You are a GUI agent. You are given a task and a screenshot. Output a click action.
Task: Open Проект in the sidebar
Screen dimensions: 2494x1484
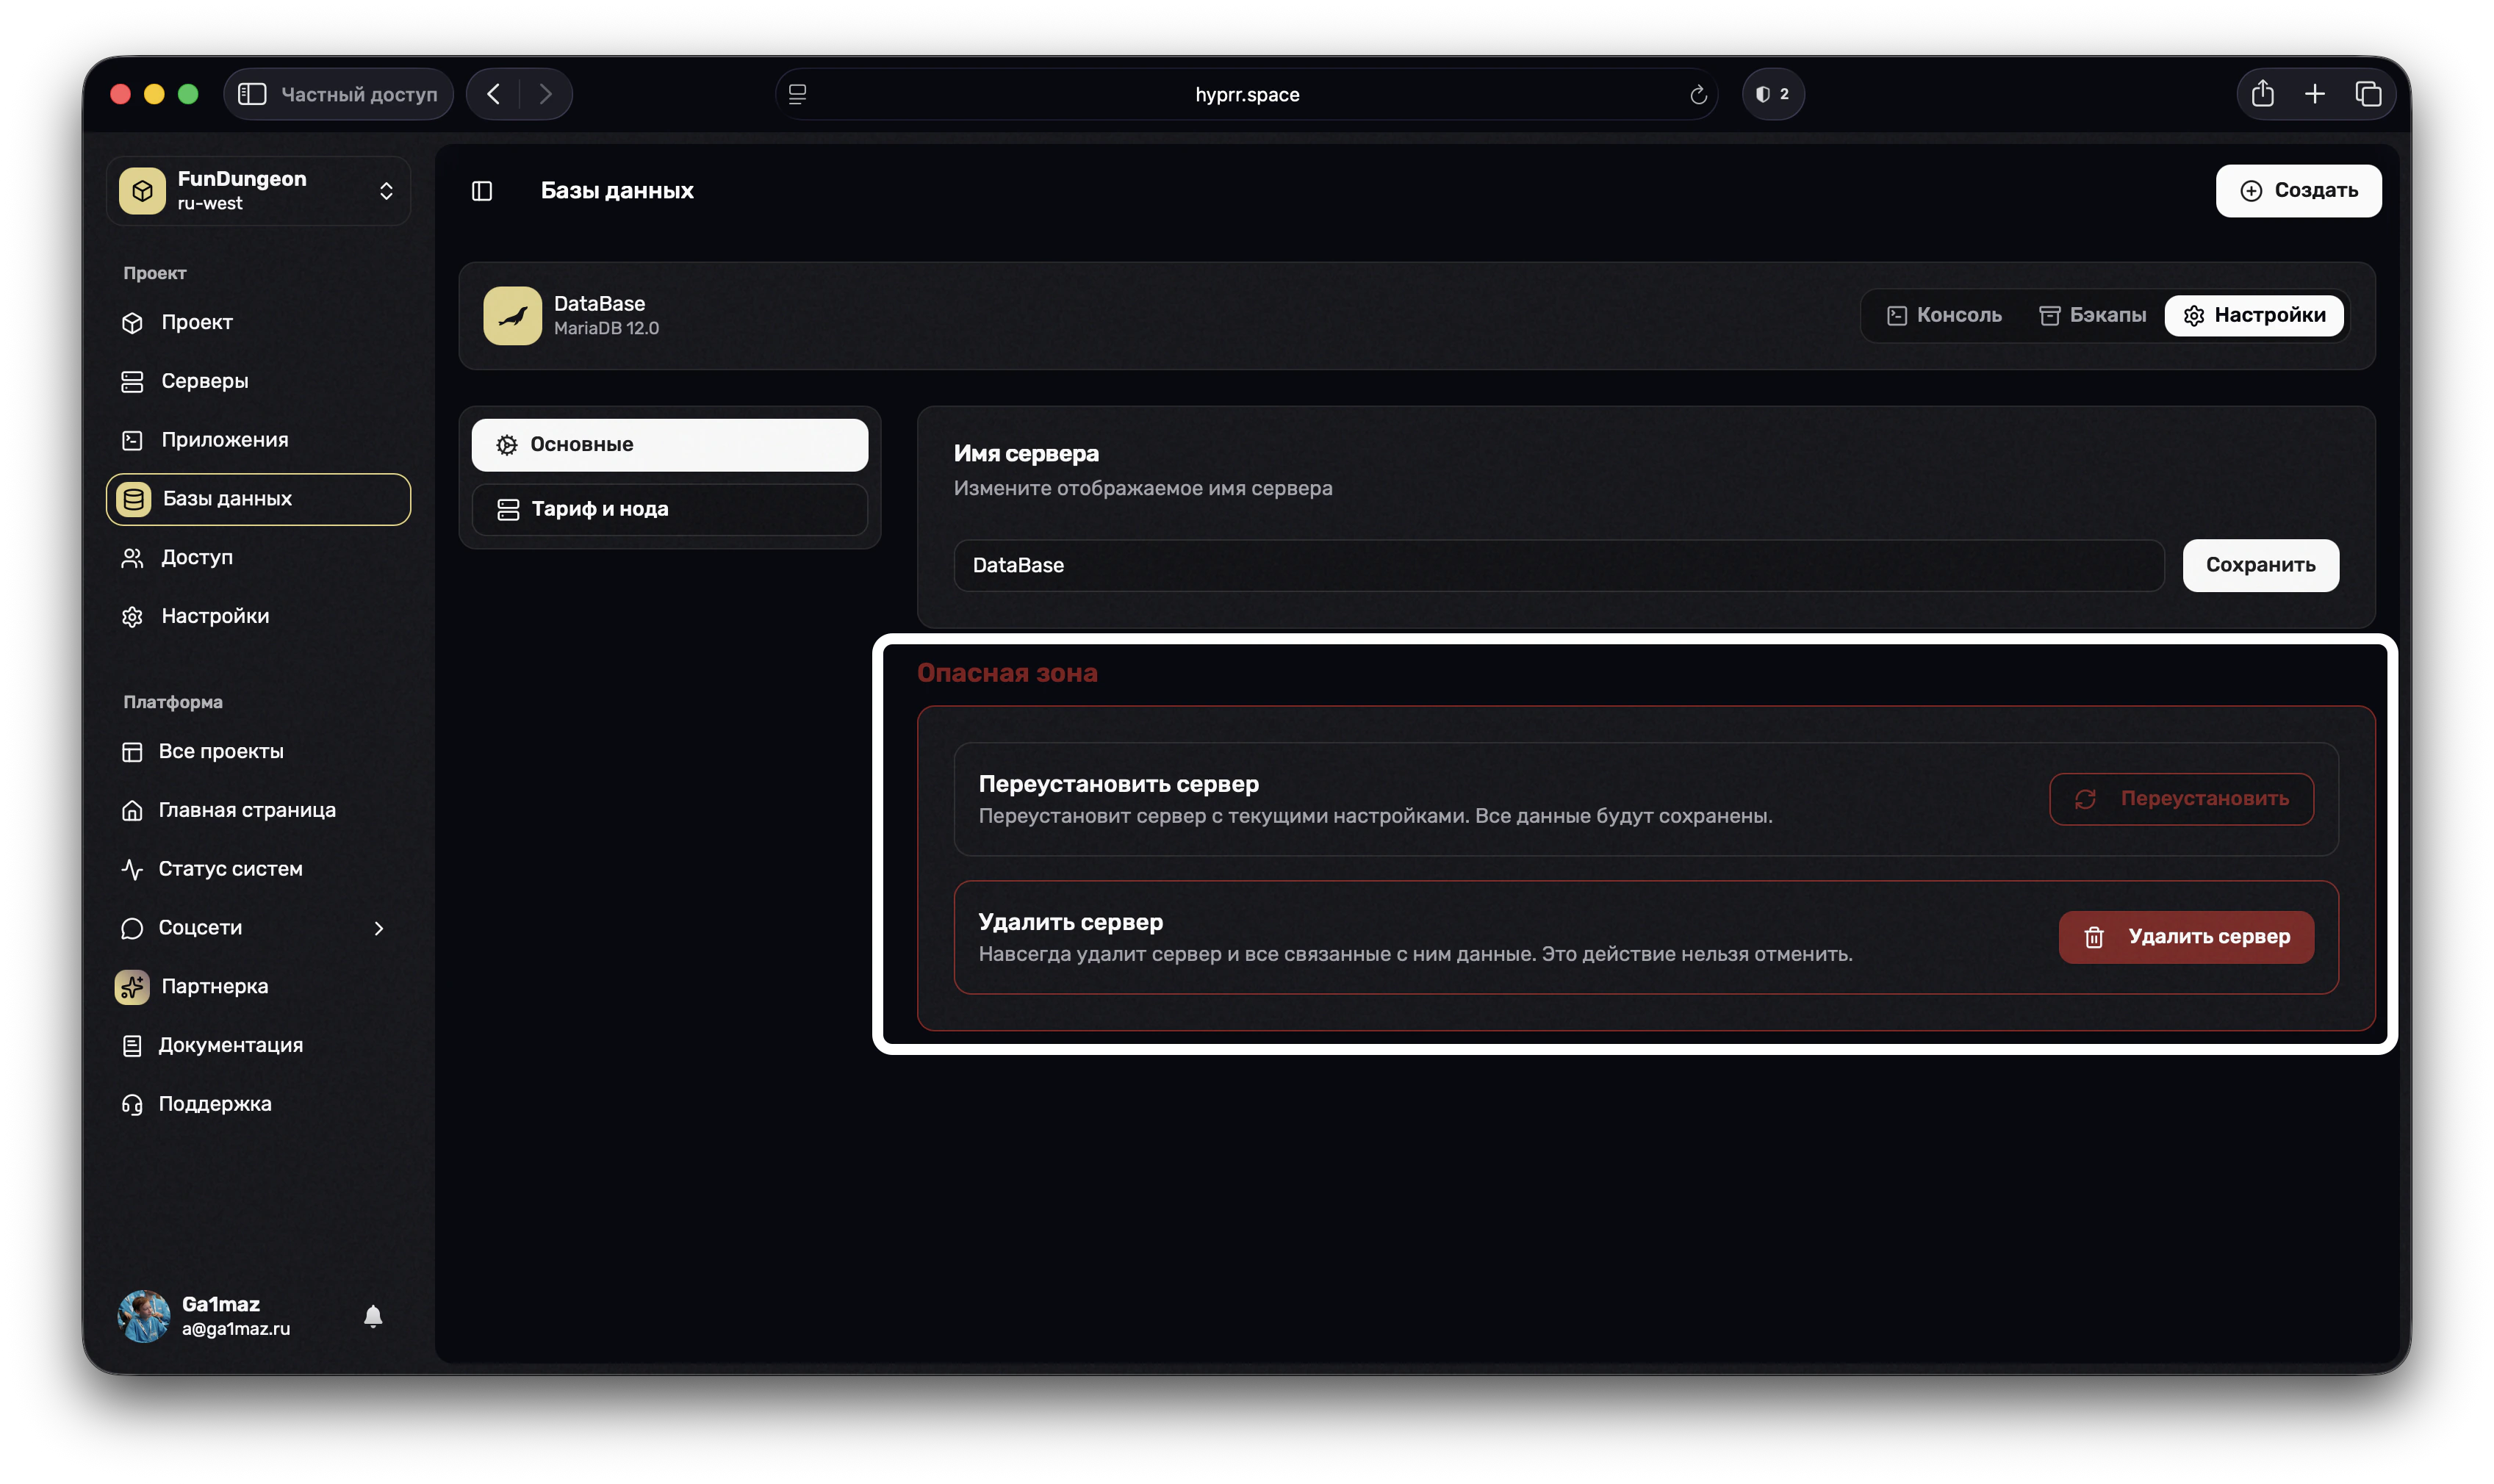(x=258, y=322)
